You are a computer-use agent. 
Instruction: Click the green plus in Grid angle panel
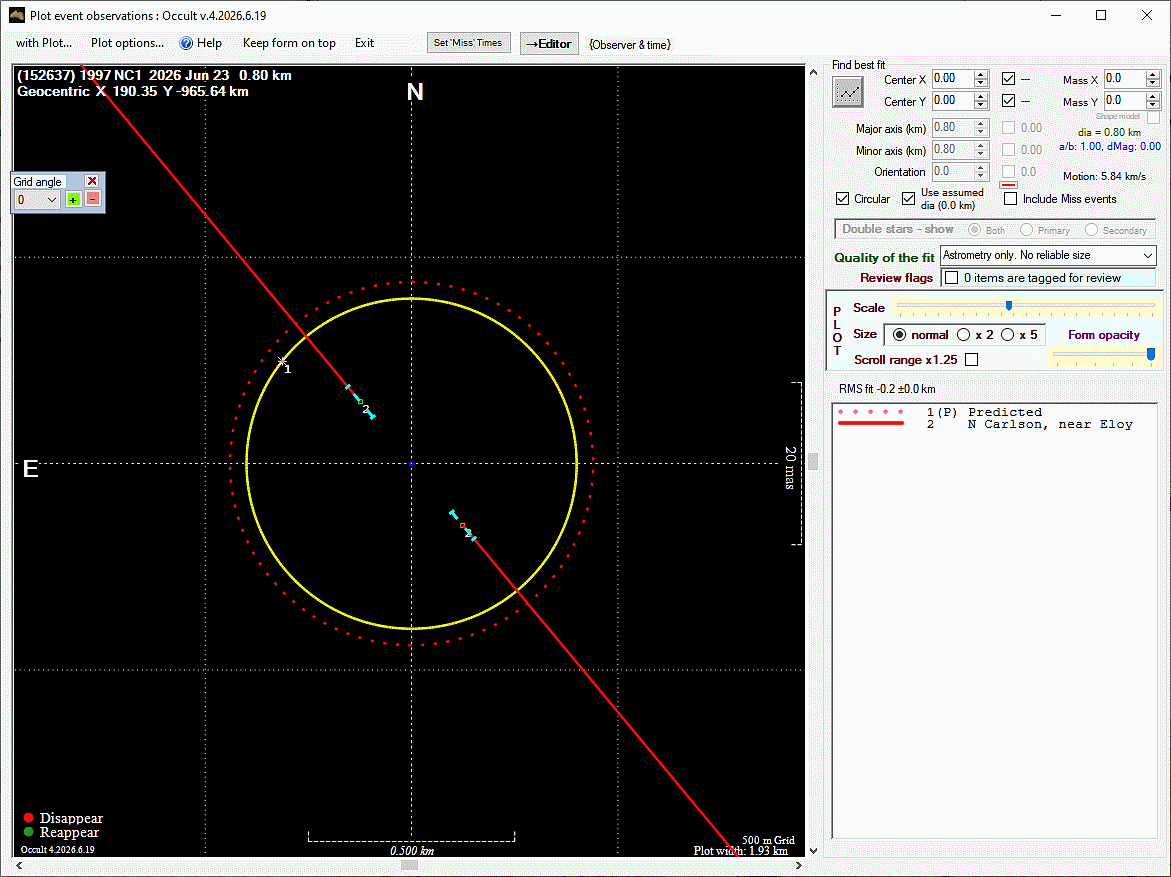(73, 199)
